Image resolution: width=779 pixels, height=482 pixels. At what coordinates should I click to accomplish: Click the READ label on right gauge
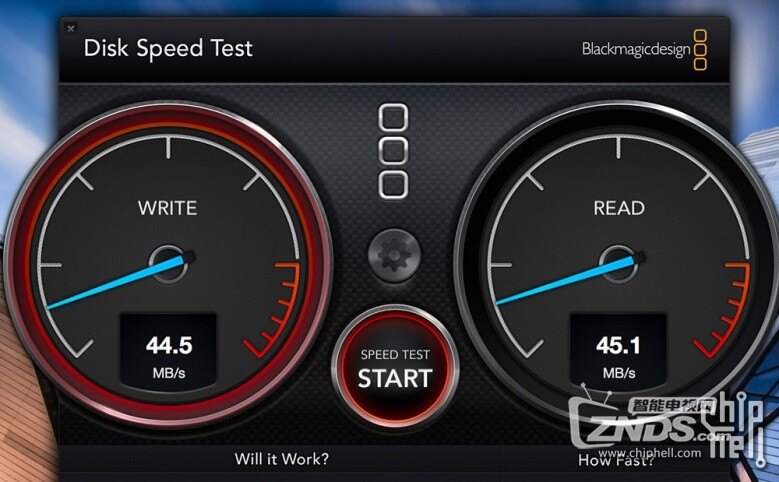click(619, 208)
